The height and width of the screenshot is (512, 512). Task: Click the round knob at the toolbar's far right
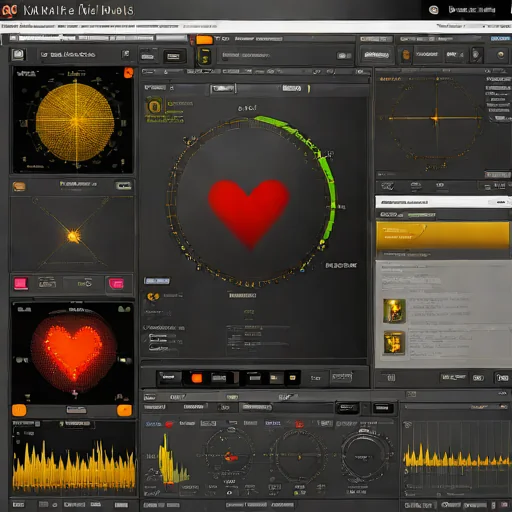[500, 55]
